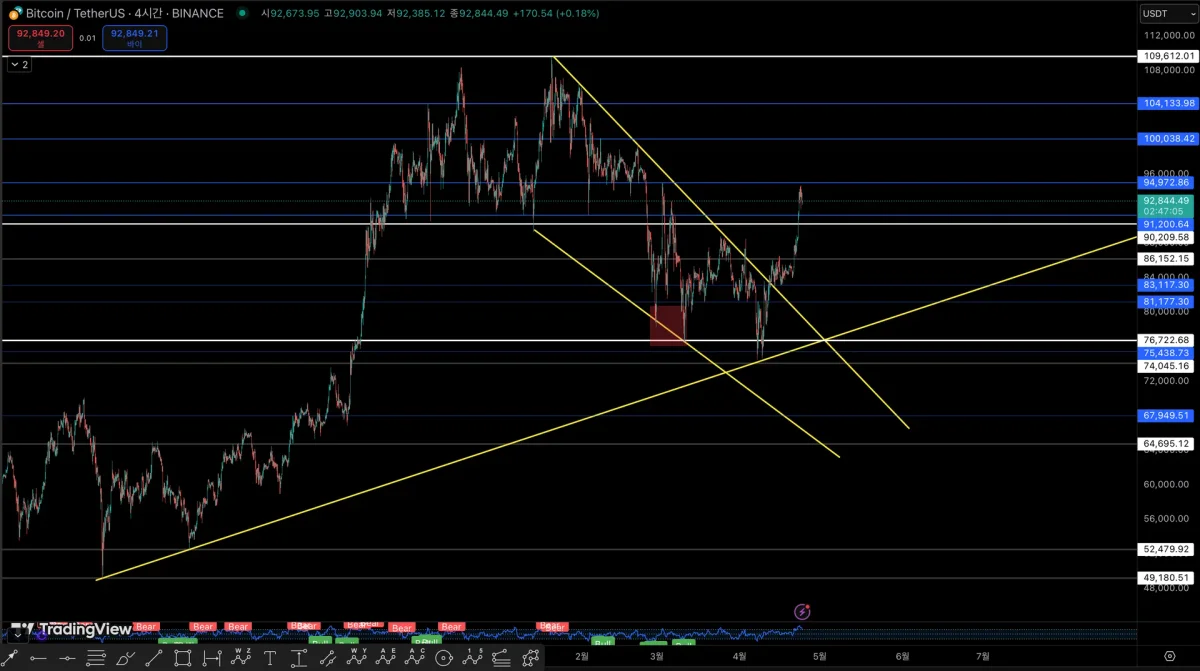Image resolution: width=1200 pixels, height=671 pixels.
Task: Select the horizontal line tool
Action: (67, 658)
